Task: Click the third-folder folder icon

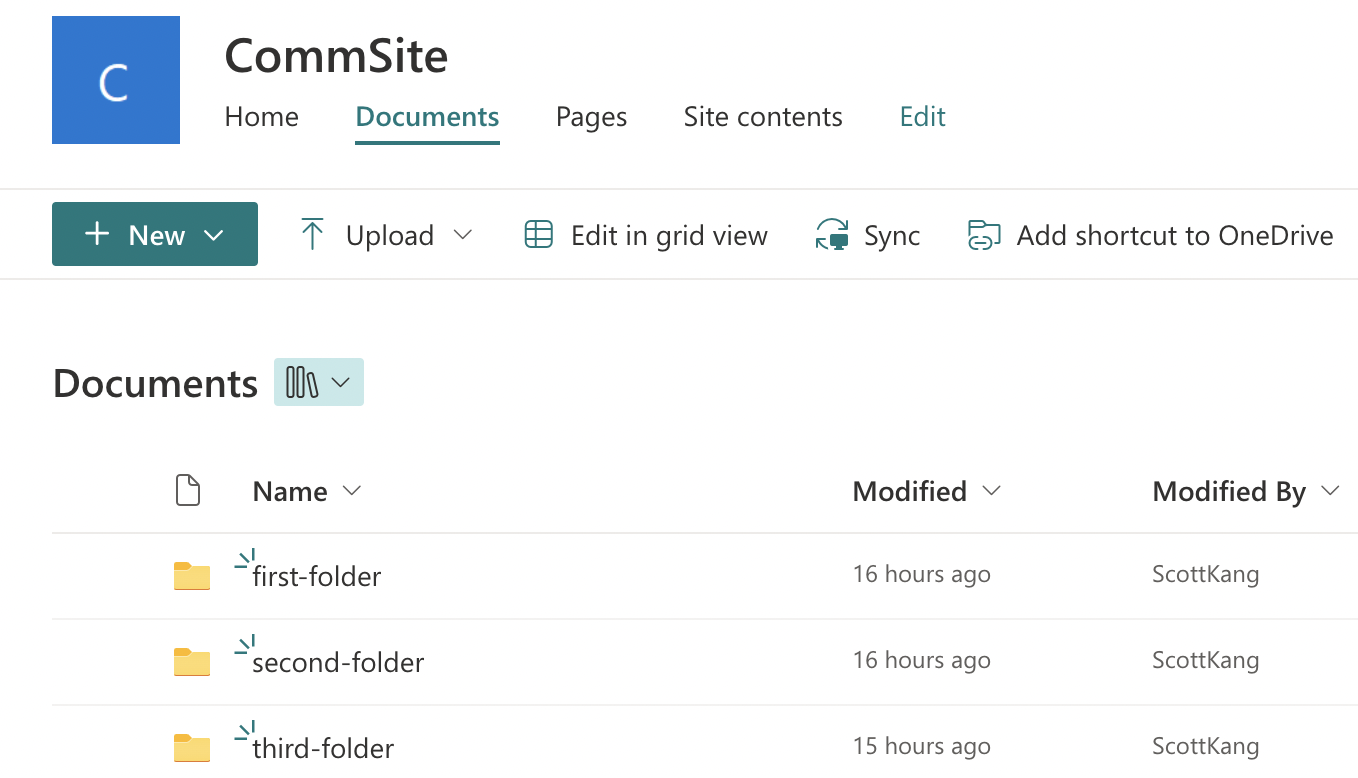Action: click(192, 748)
